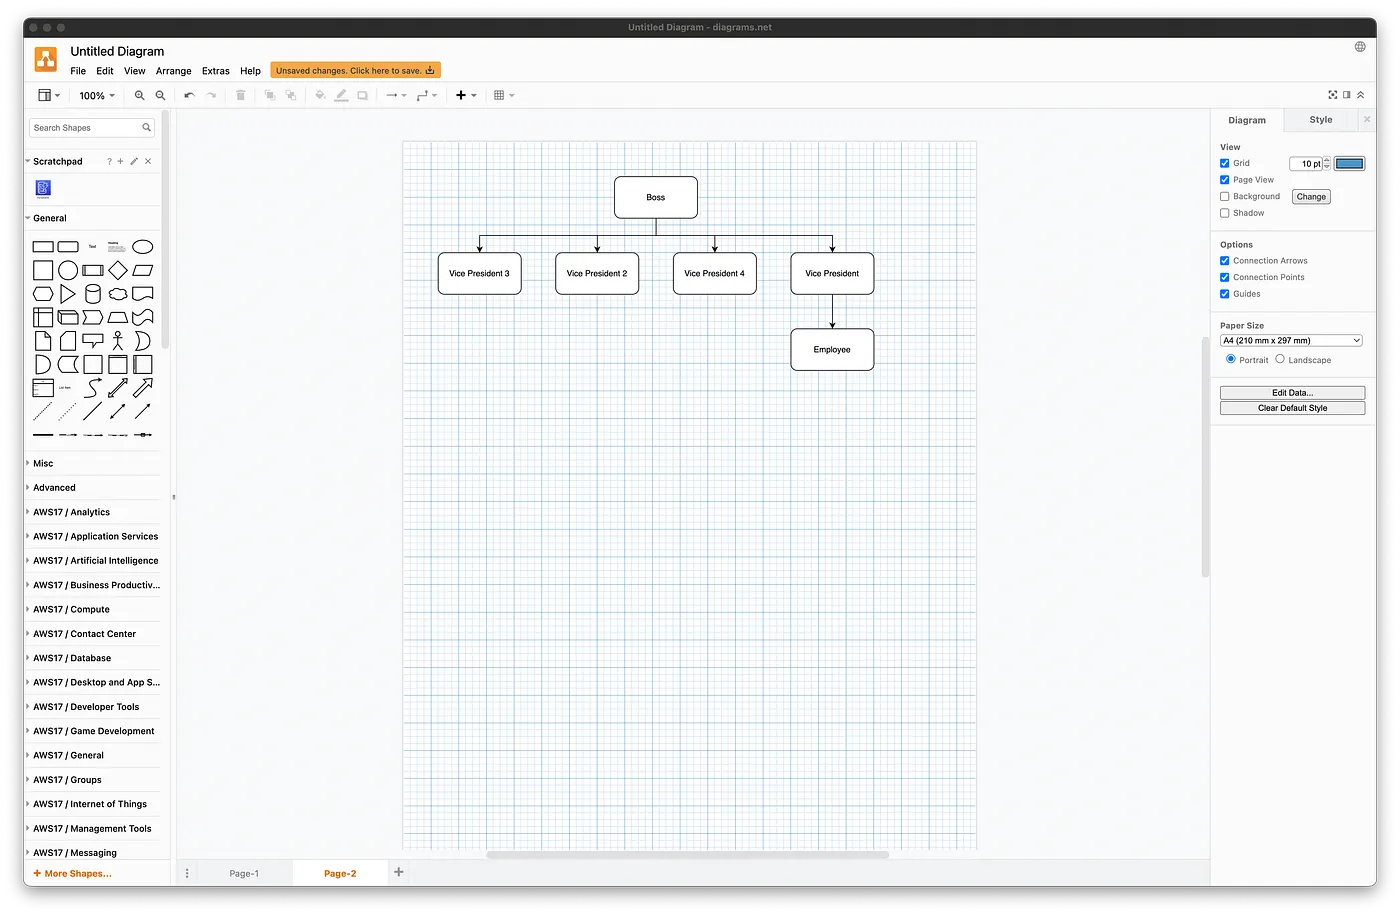The height and width of the screenshot is (915, 1400).
Task: Toggle the Format panel icon
Action: tap(1346, 94)
